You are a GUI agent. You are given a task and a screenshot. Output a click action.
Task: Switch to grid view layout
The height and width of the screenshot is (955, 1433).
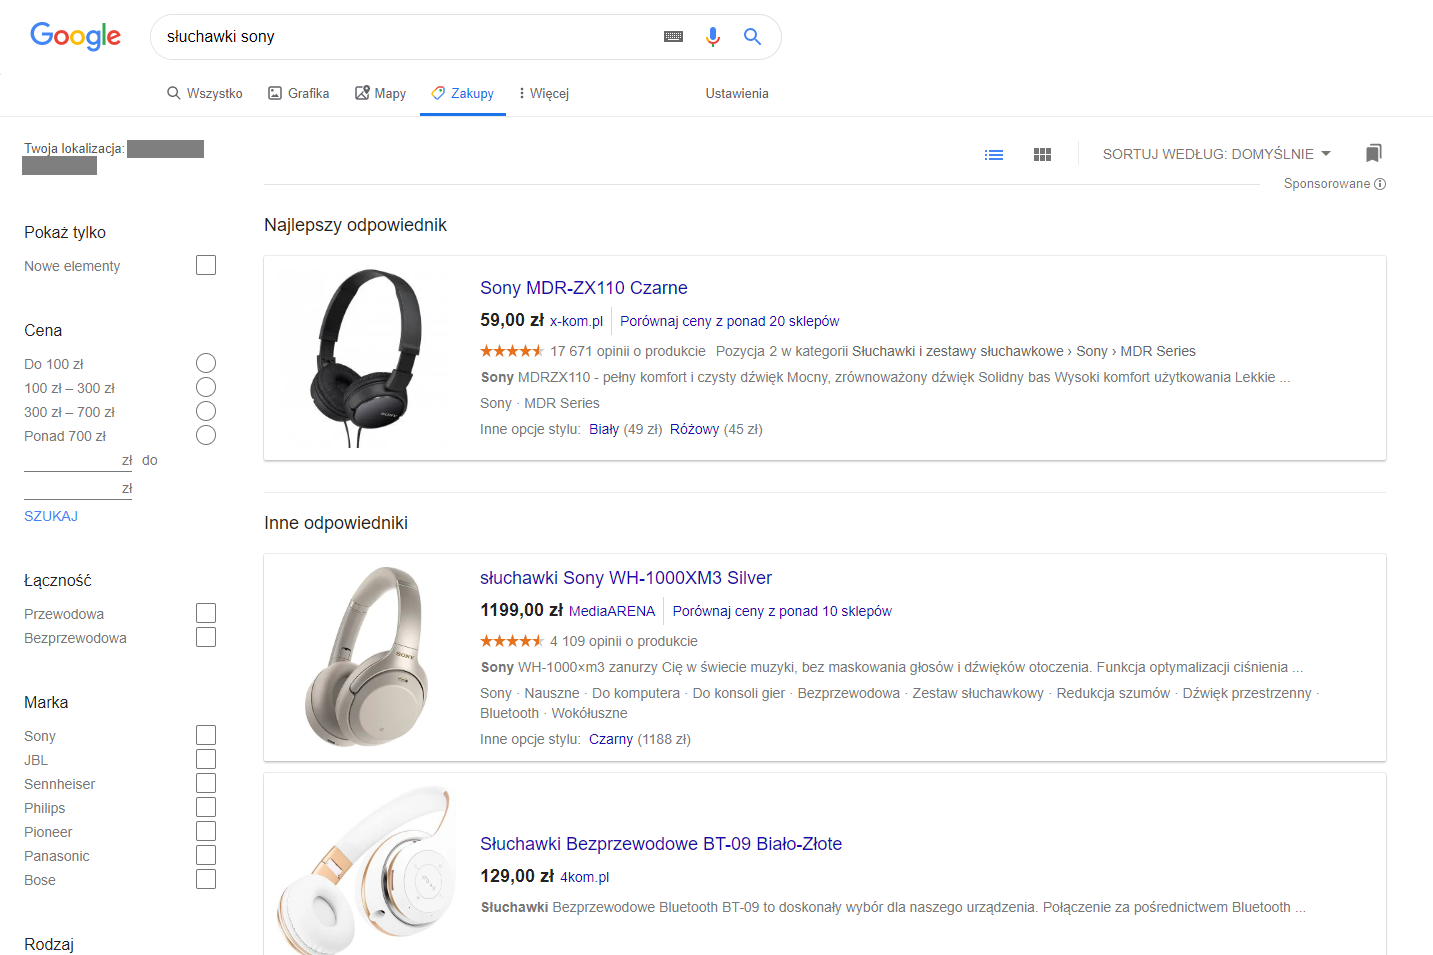(x=1042, y=155)
